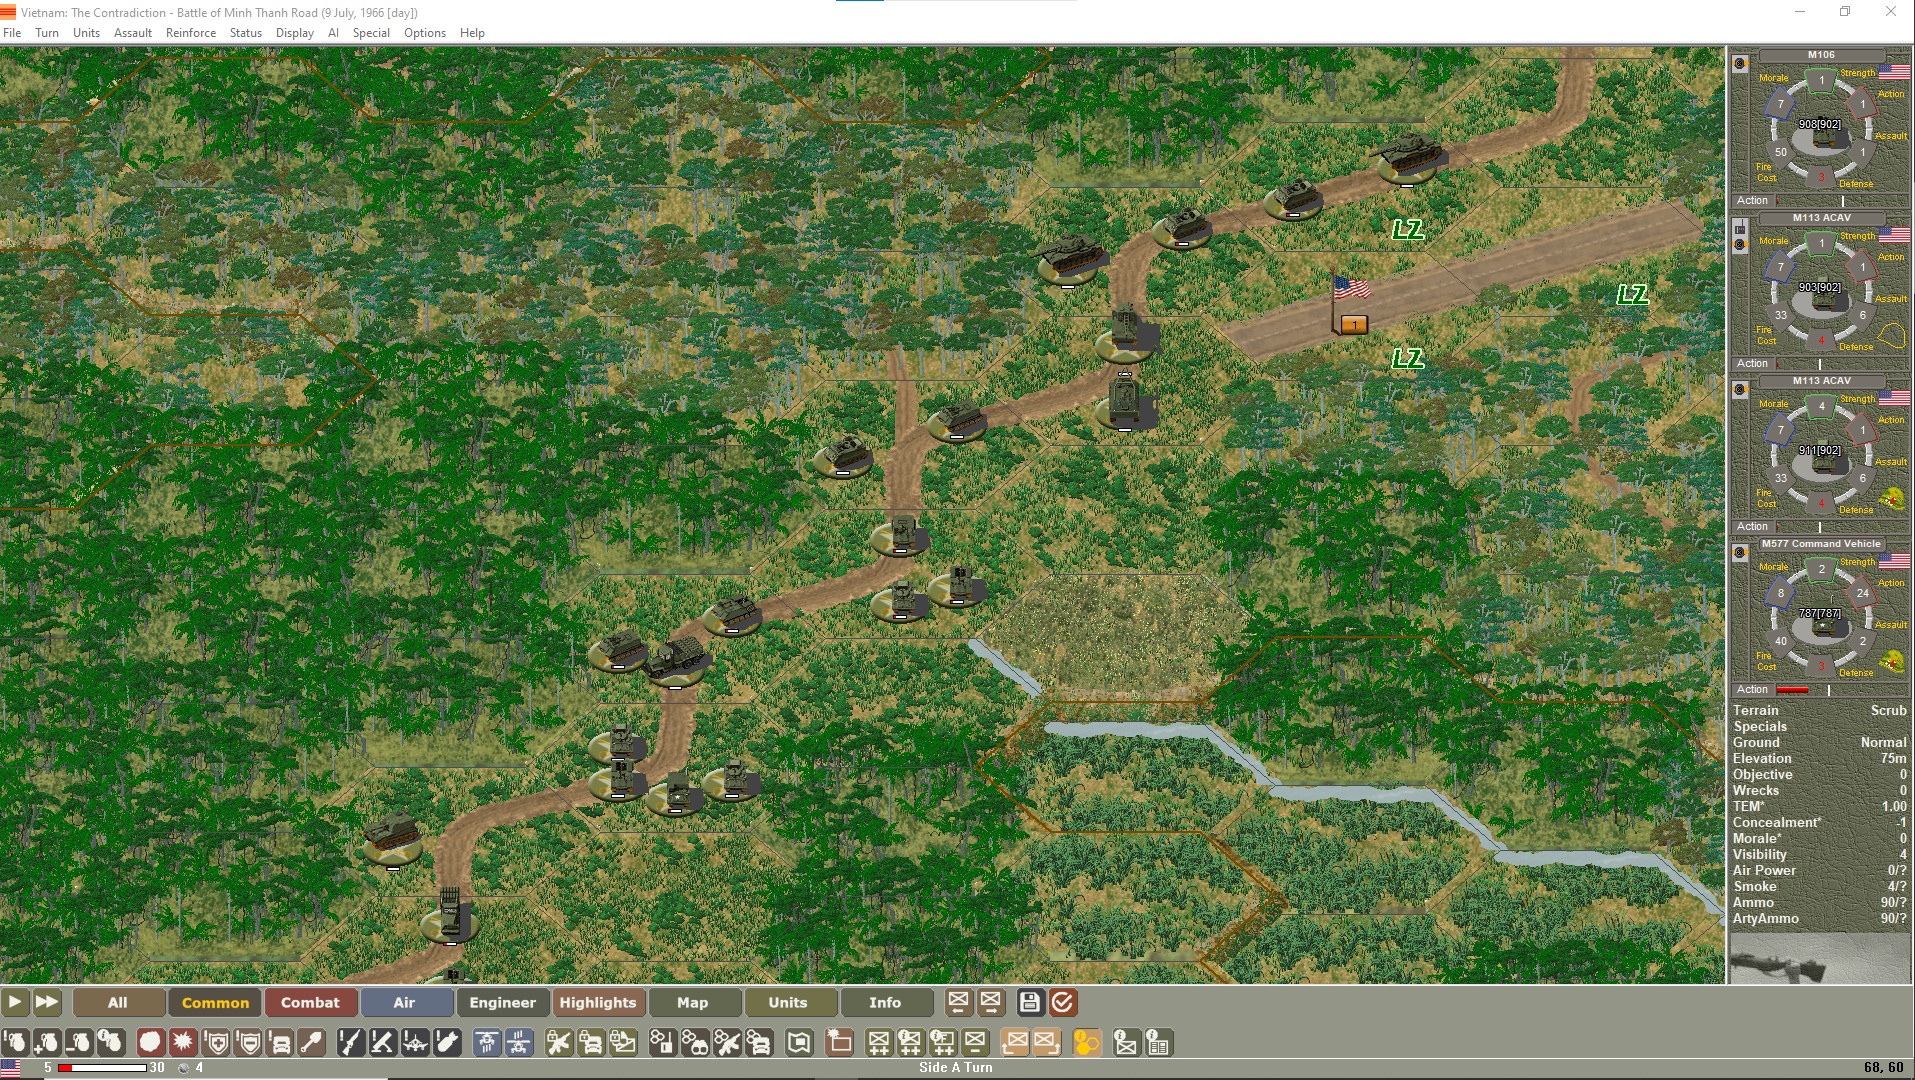Image resolution: width=1915 pixels, height=1080 pixels.
Task: Click the remove-from-assault grenade minus icon
Action: (x=79, y=1043)
